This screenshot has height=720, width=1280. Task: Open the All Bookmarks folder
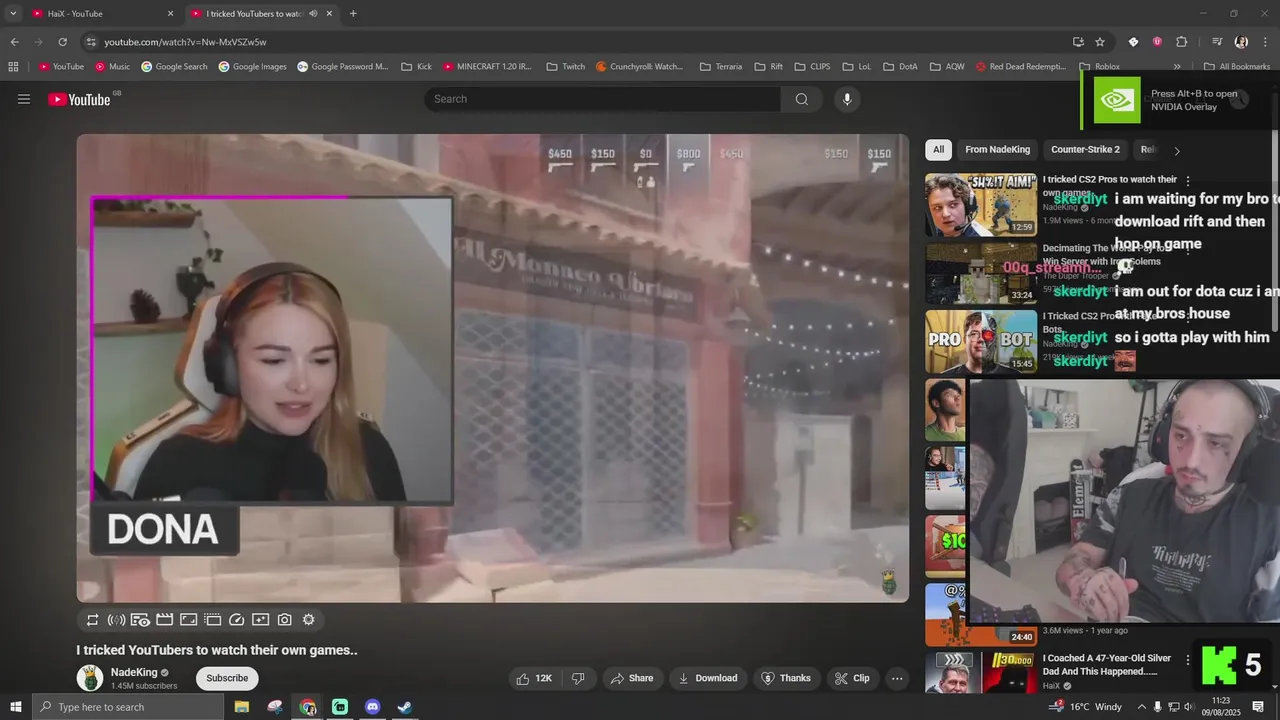(1236, 67)
